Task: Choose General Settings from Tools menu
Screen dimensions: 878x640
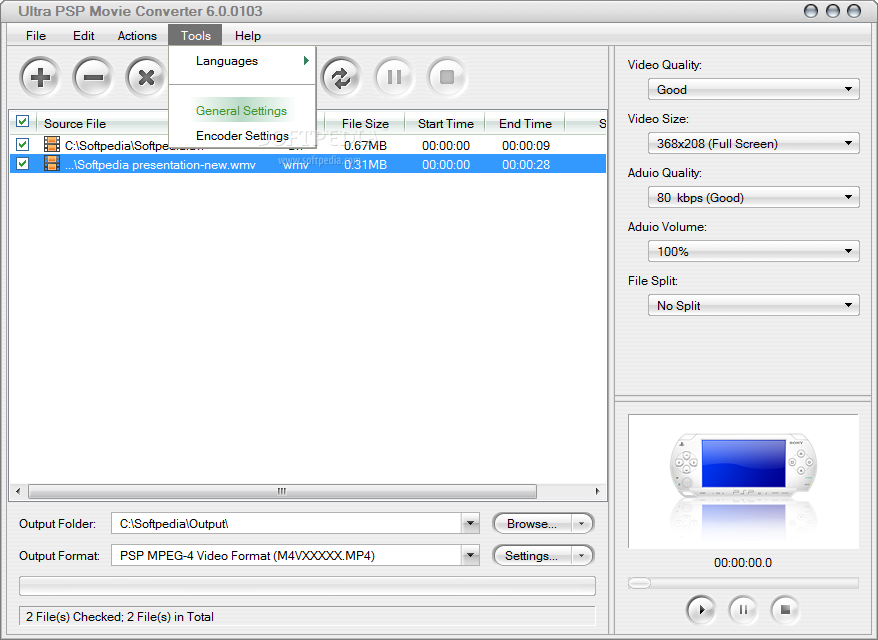Action: [242, 110]
